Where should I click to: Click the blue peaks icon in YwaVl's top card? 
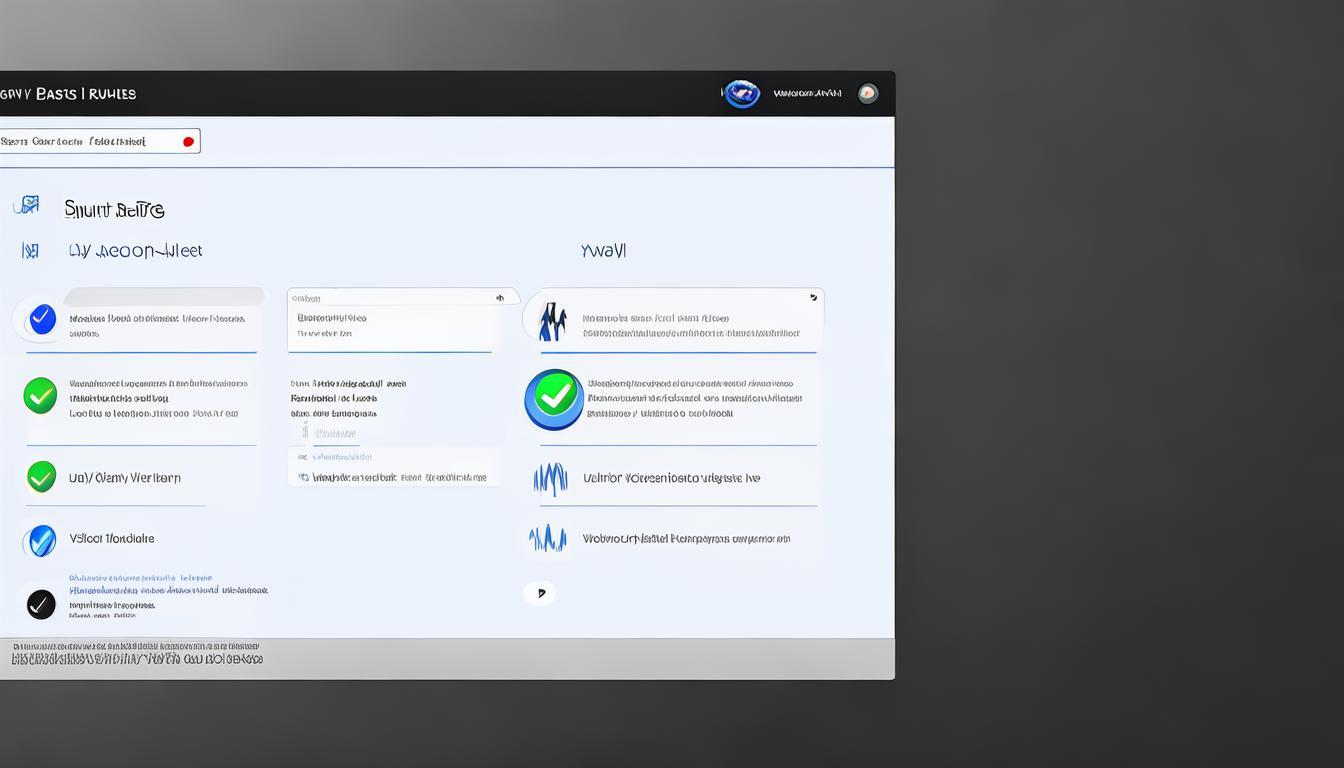point(552,321)
